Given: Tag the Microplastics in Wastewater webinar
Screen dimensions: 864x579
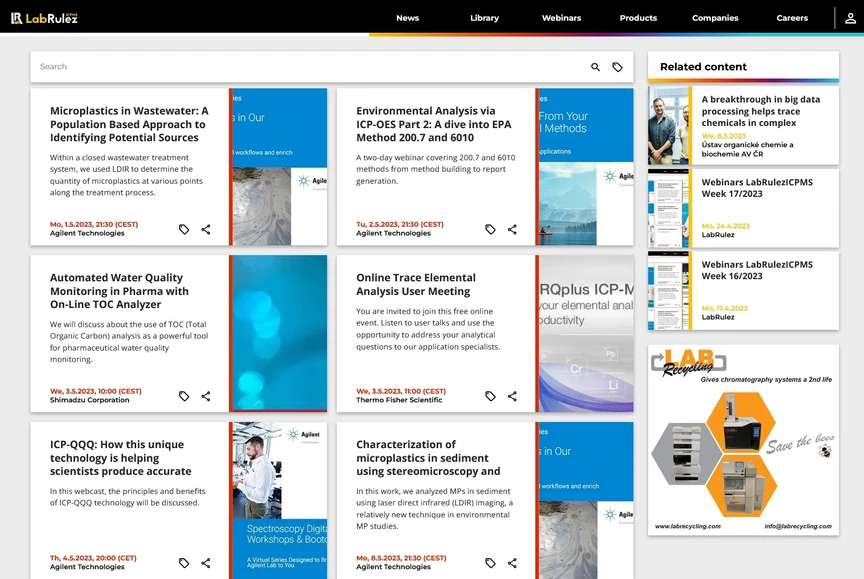Looking at the screenshot, I should click(x=184, y=229).
